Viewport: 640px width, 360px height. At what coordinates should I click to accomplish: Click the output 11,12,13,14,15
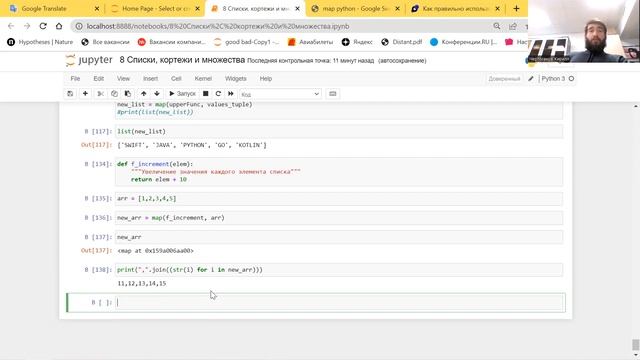point(142,283)
